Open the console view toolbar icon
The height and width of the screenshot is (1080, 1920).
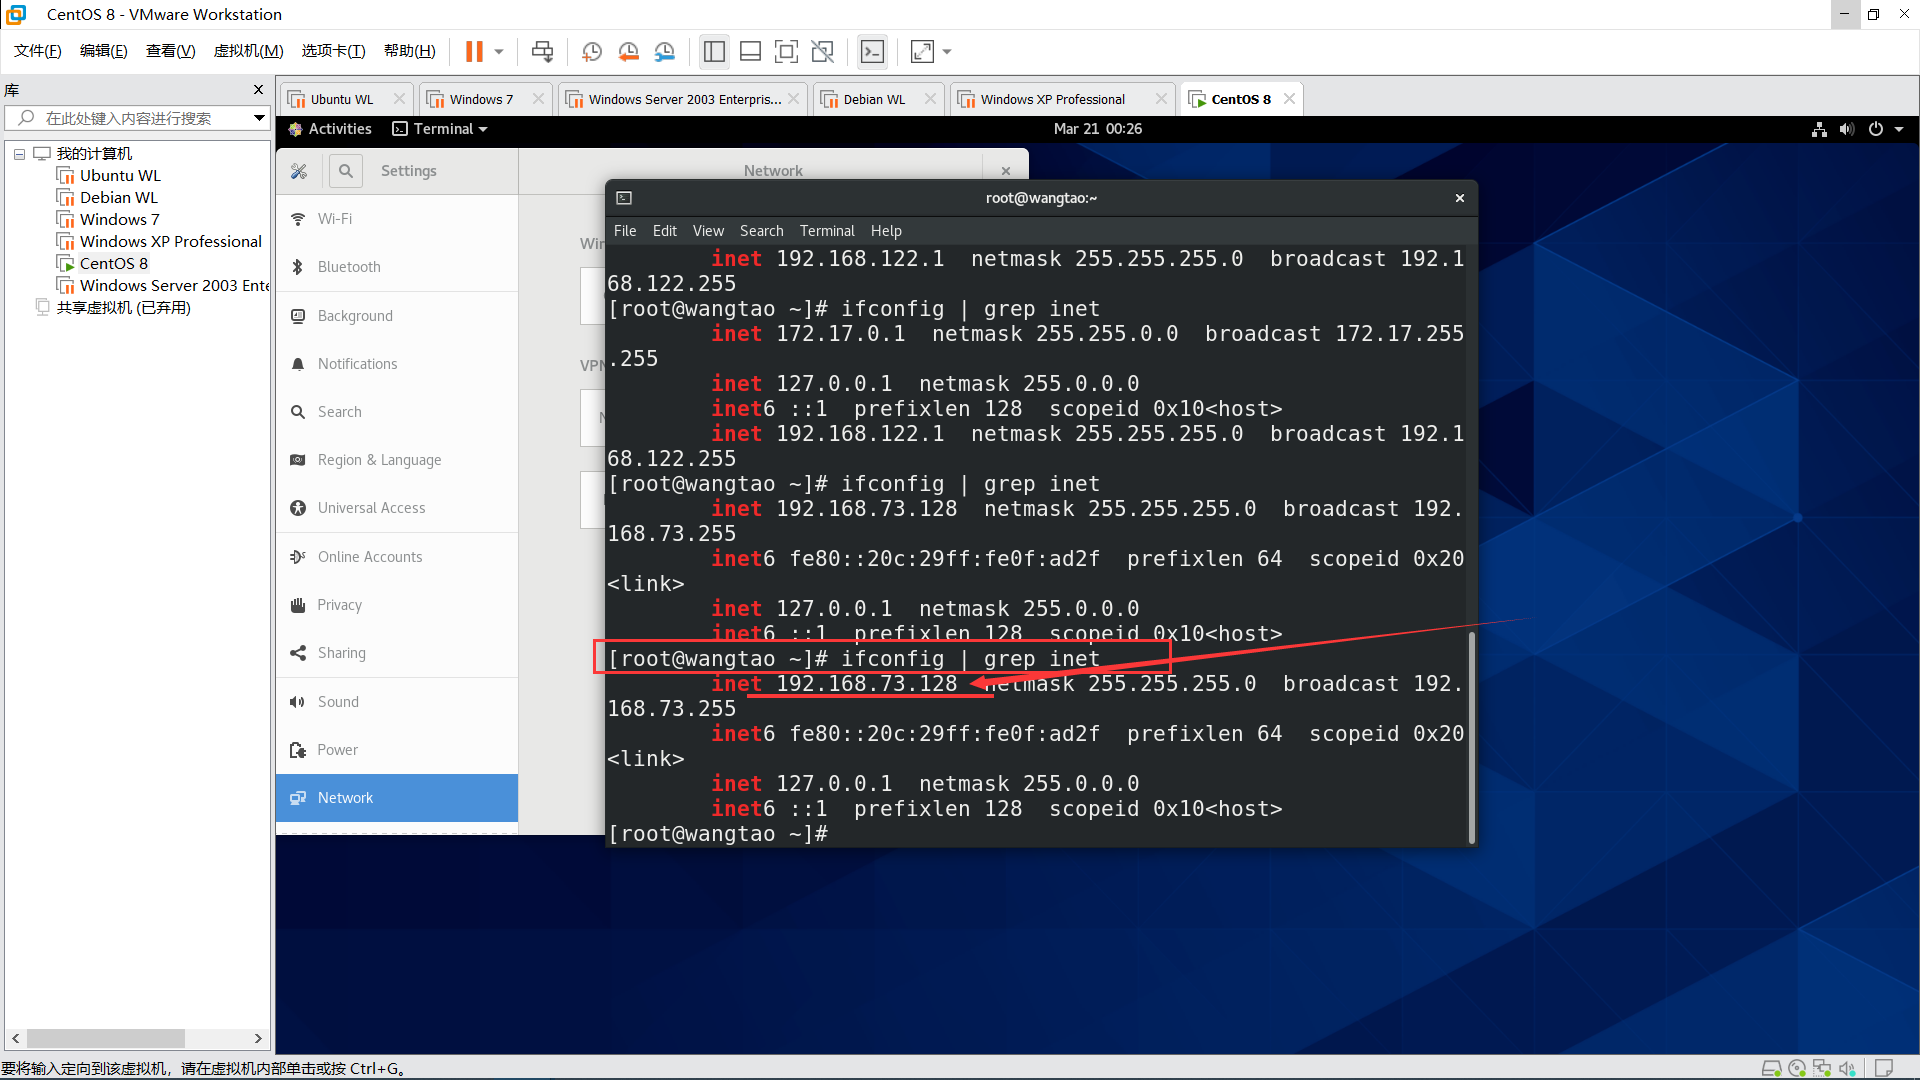click(x=872, y=51)
